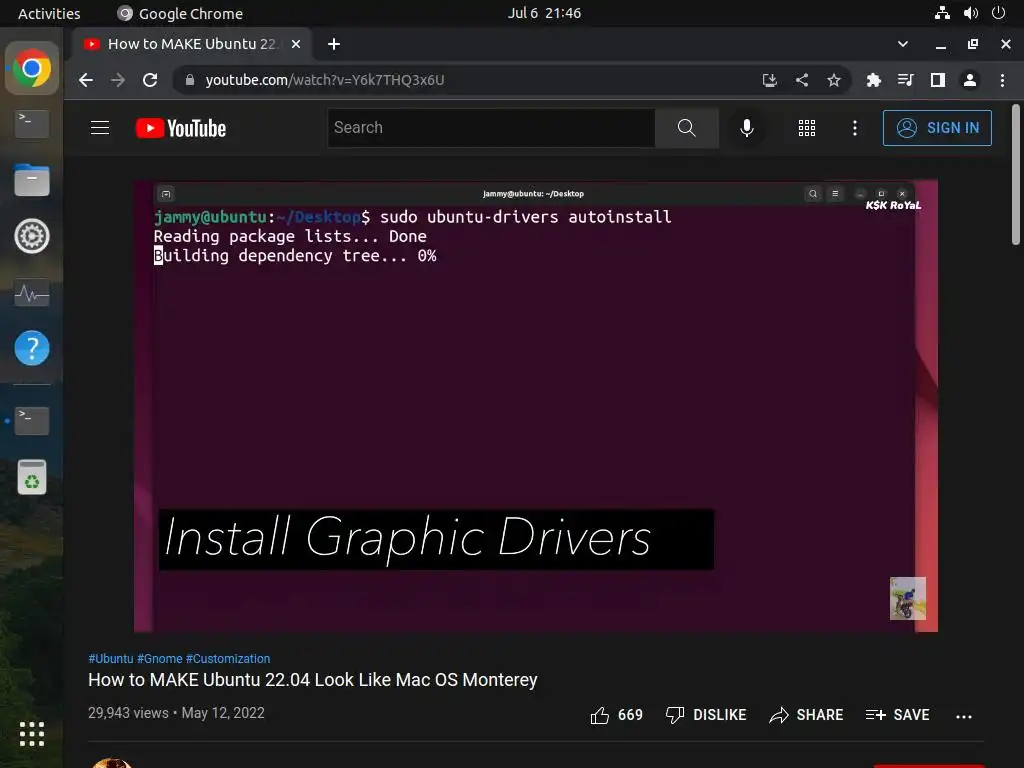Open the Chrome profile icon
This screenshot has height=768, width=1024.
[x=970, y=80]
